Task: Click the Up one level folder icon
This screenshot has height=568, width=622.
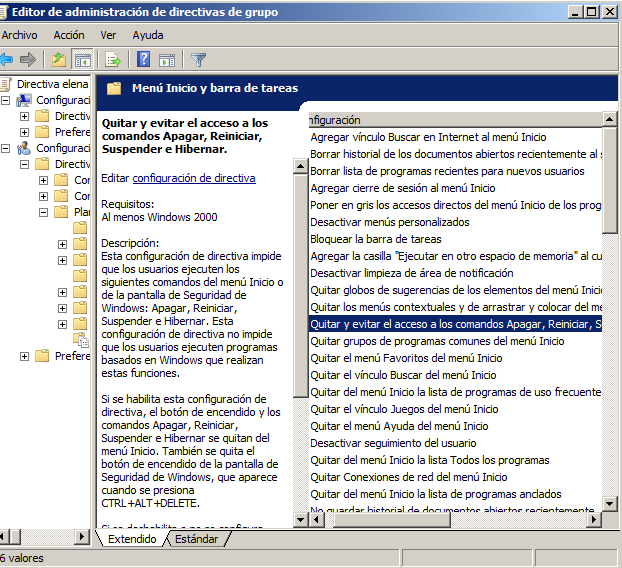Action: (59, 60)
